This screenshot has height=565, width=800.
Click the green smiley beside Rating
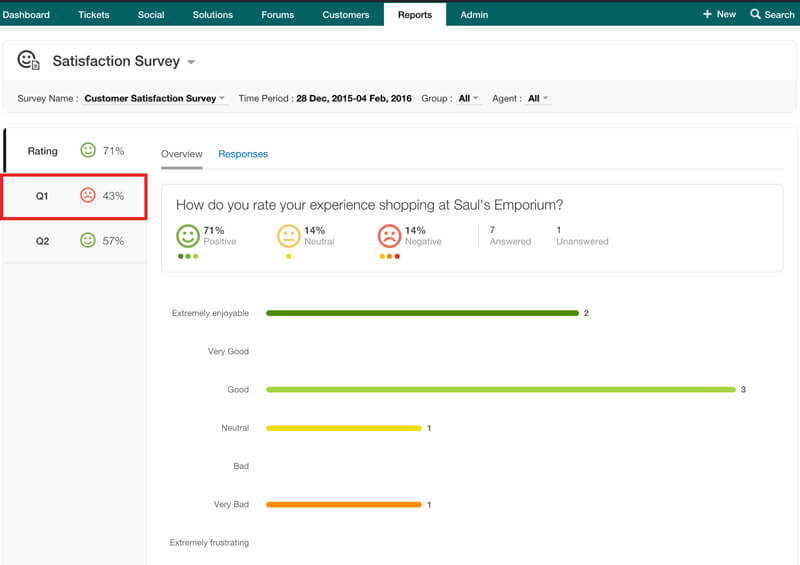(x=88, y=151)
